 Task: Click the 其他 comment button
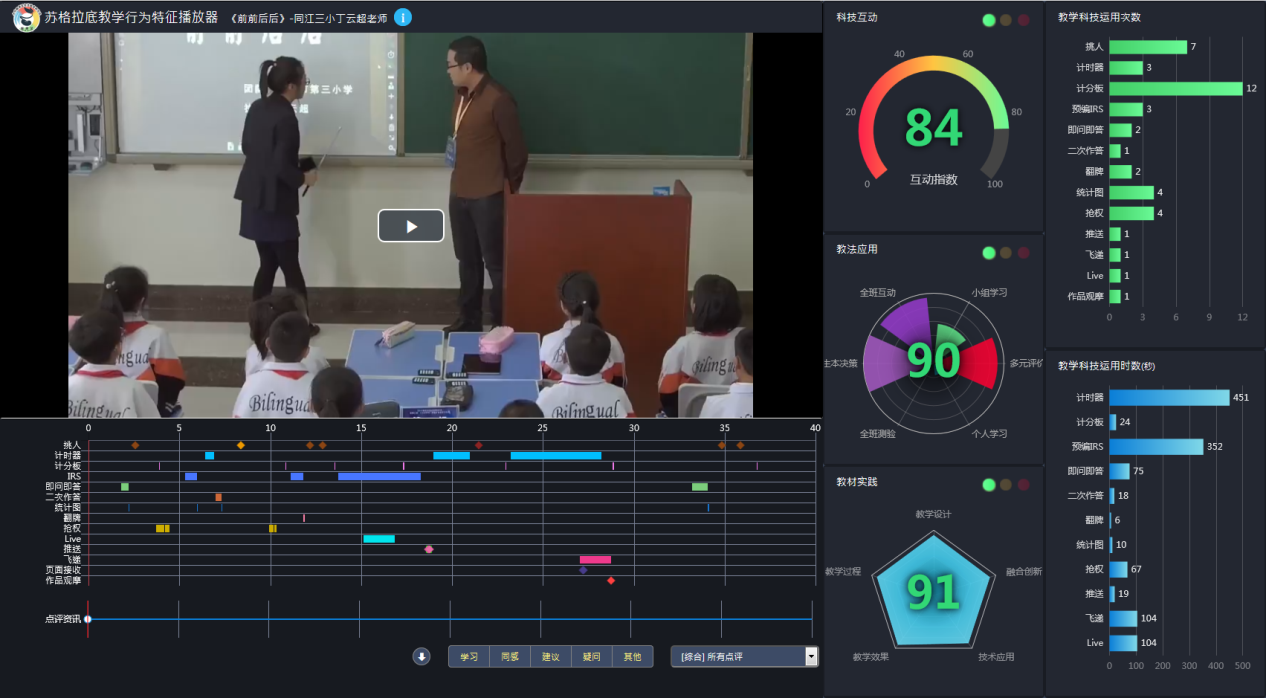[632, 657]
